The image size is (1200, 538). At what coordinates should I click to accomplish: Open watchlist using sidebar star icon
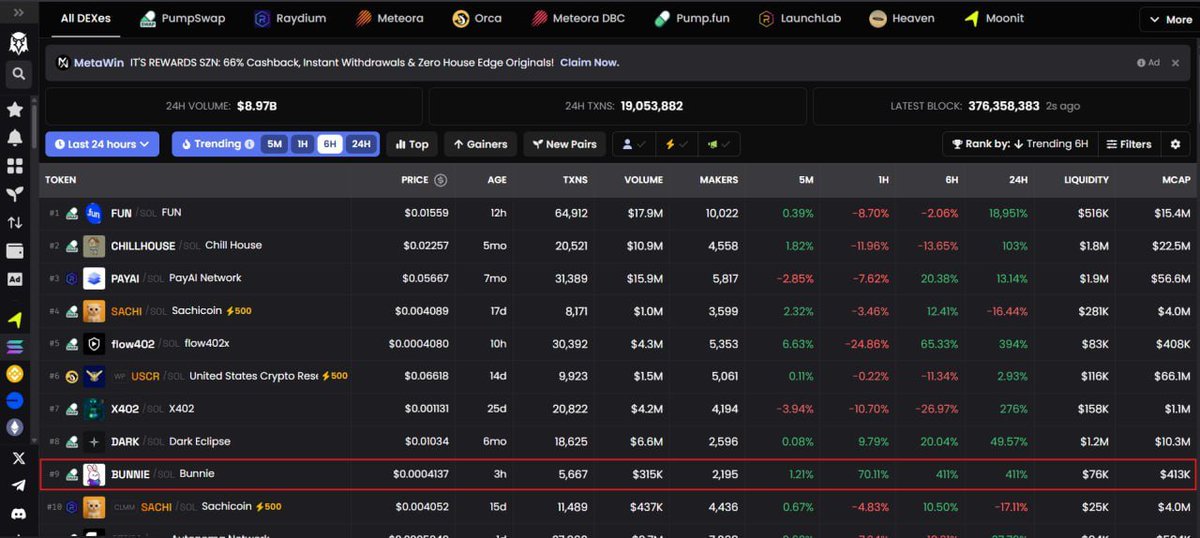(15, 109)
